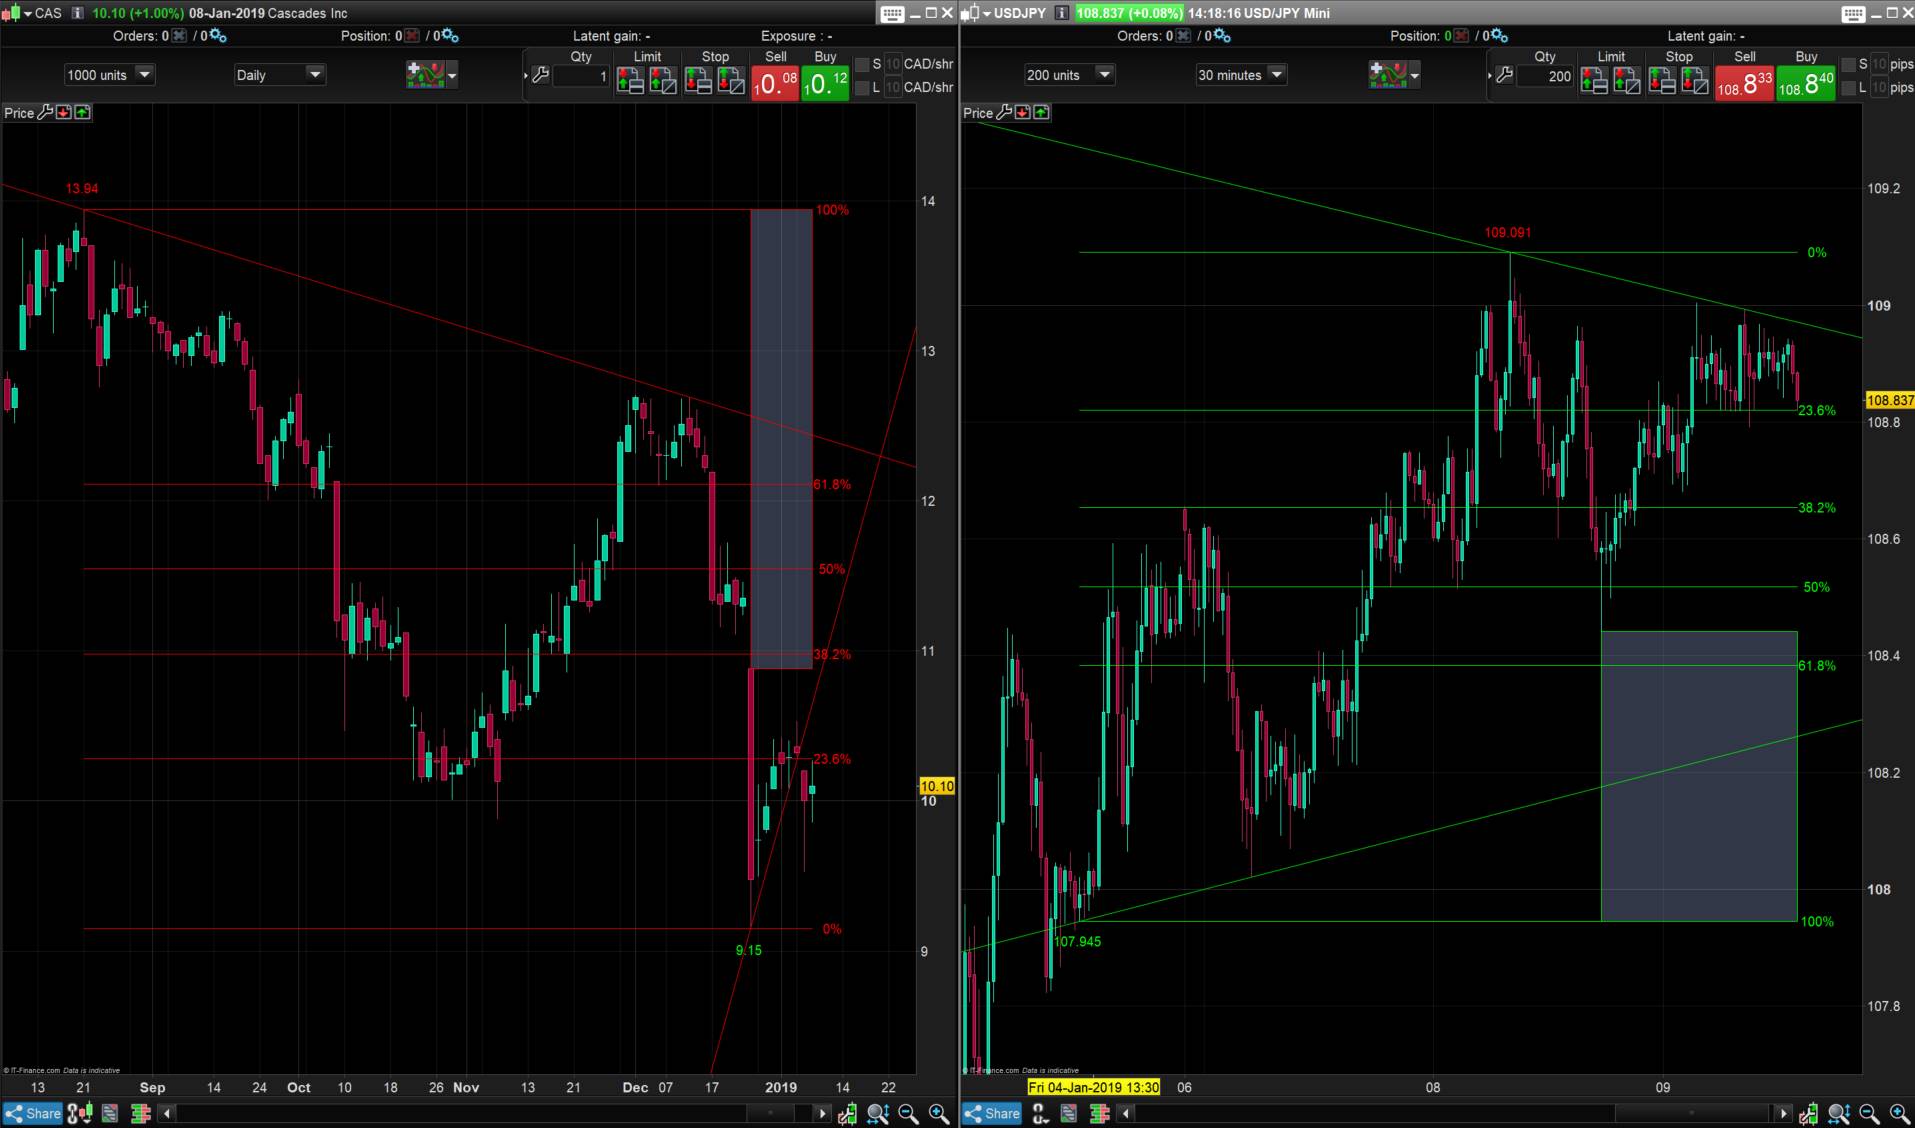1915x1128 pixels.
Task: Place sell stop order on CAS
Action: [x=732, y=81]
